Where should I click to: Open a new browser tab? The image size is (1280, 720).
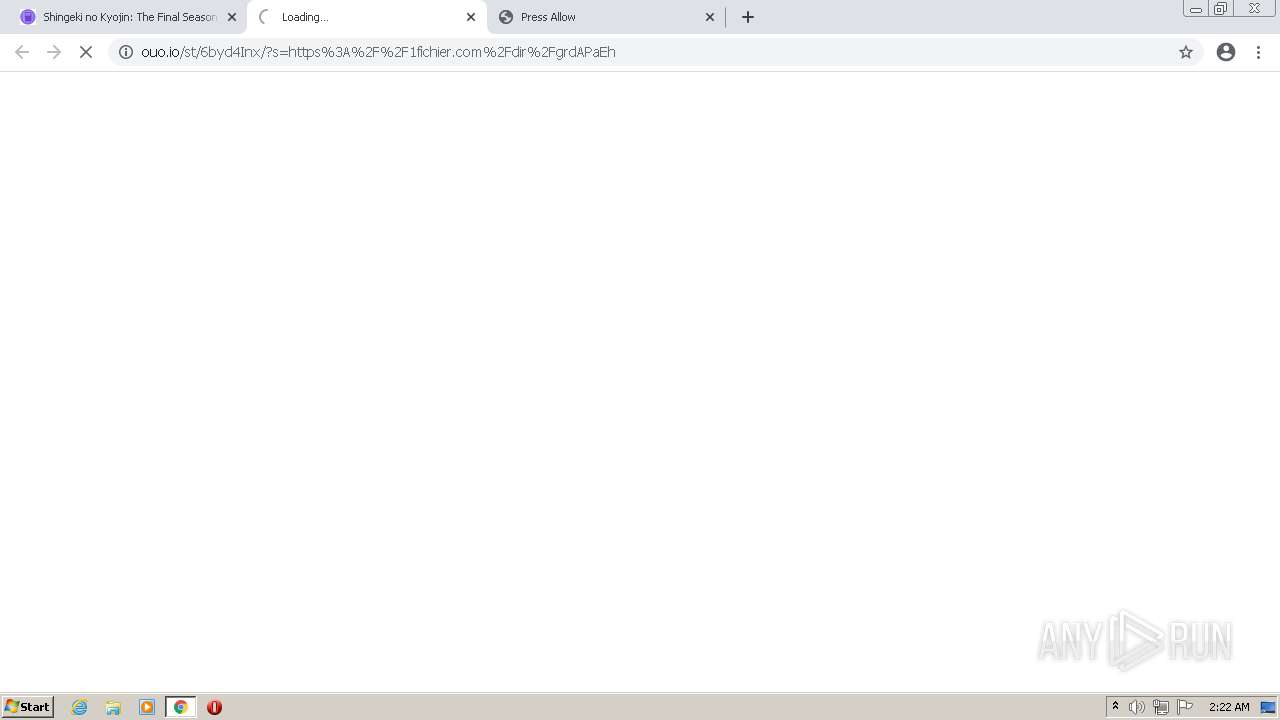[748, 17]
